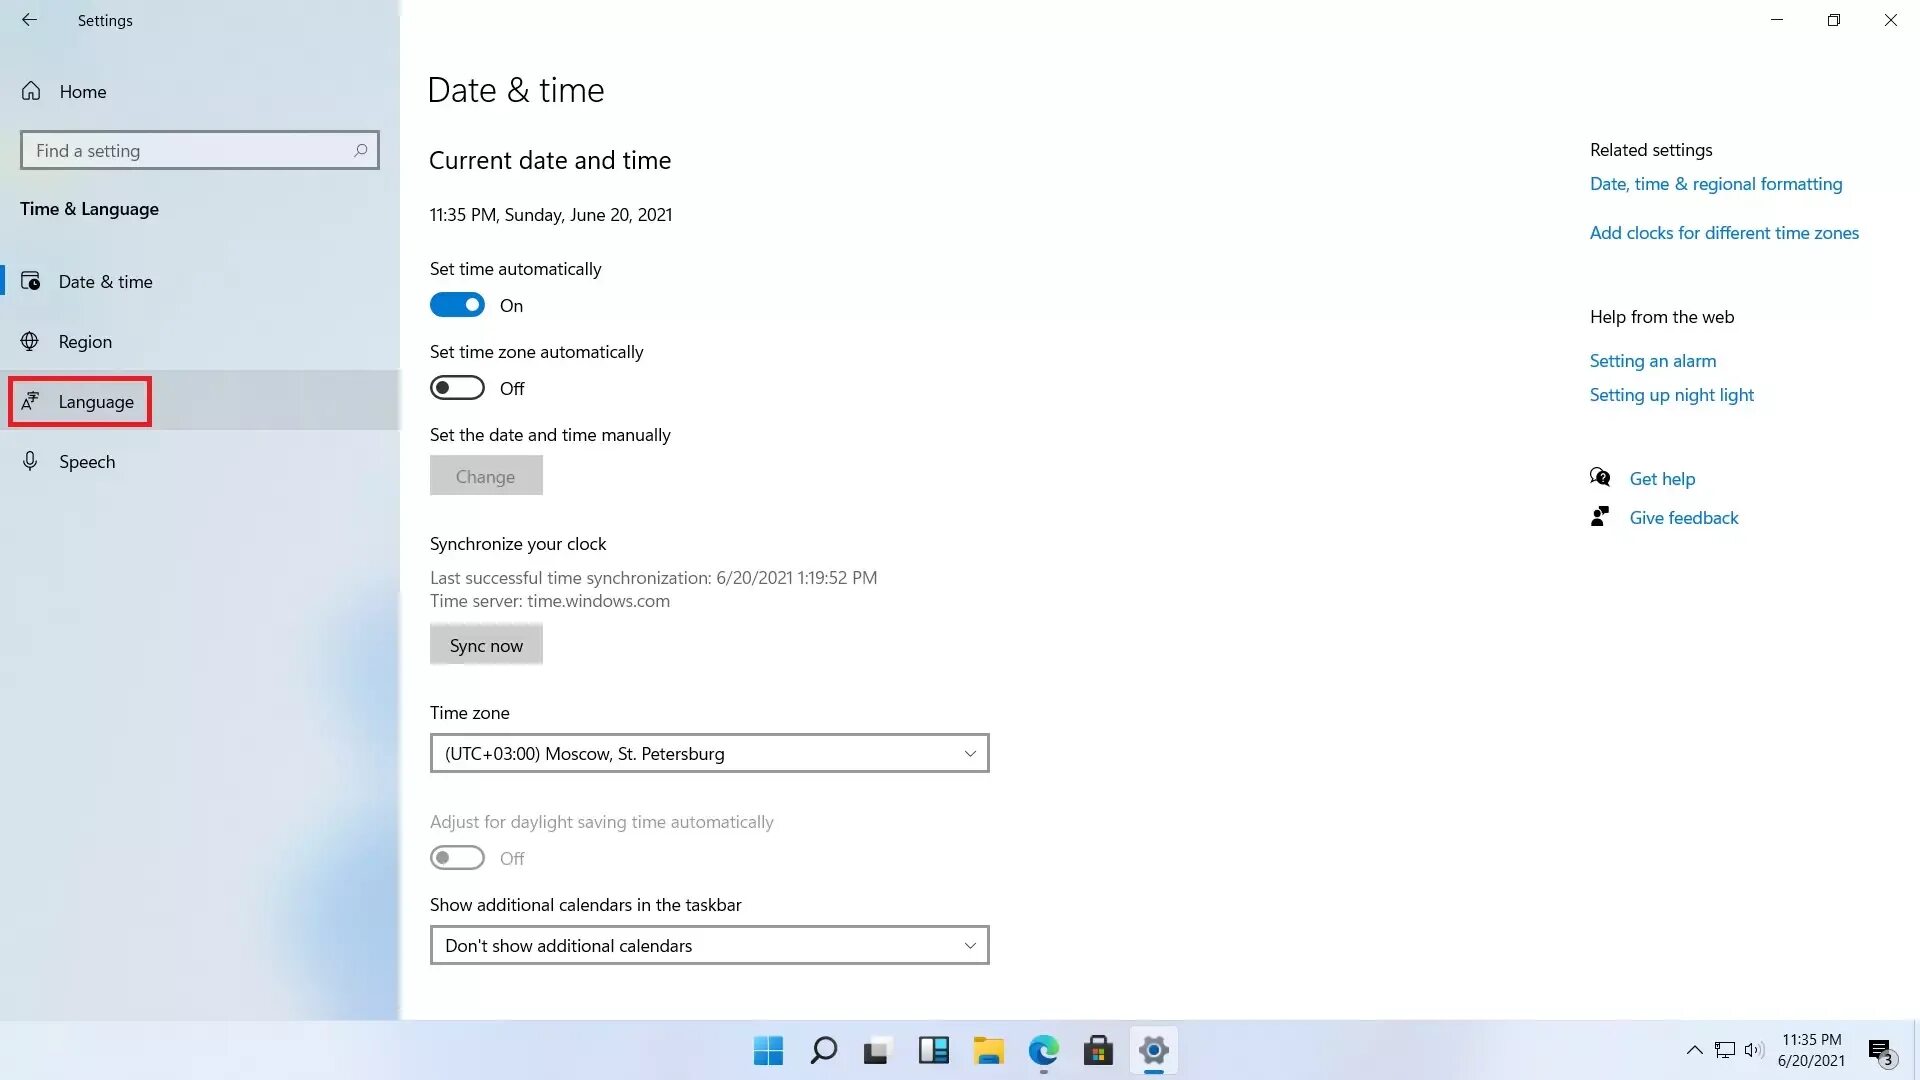Viewport: 1920px width, 1080px height.
Task: Open File Explorer from the taskbar
Action: [988, 1051]
